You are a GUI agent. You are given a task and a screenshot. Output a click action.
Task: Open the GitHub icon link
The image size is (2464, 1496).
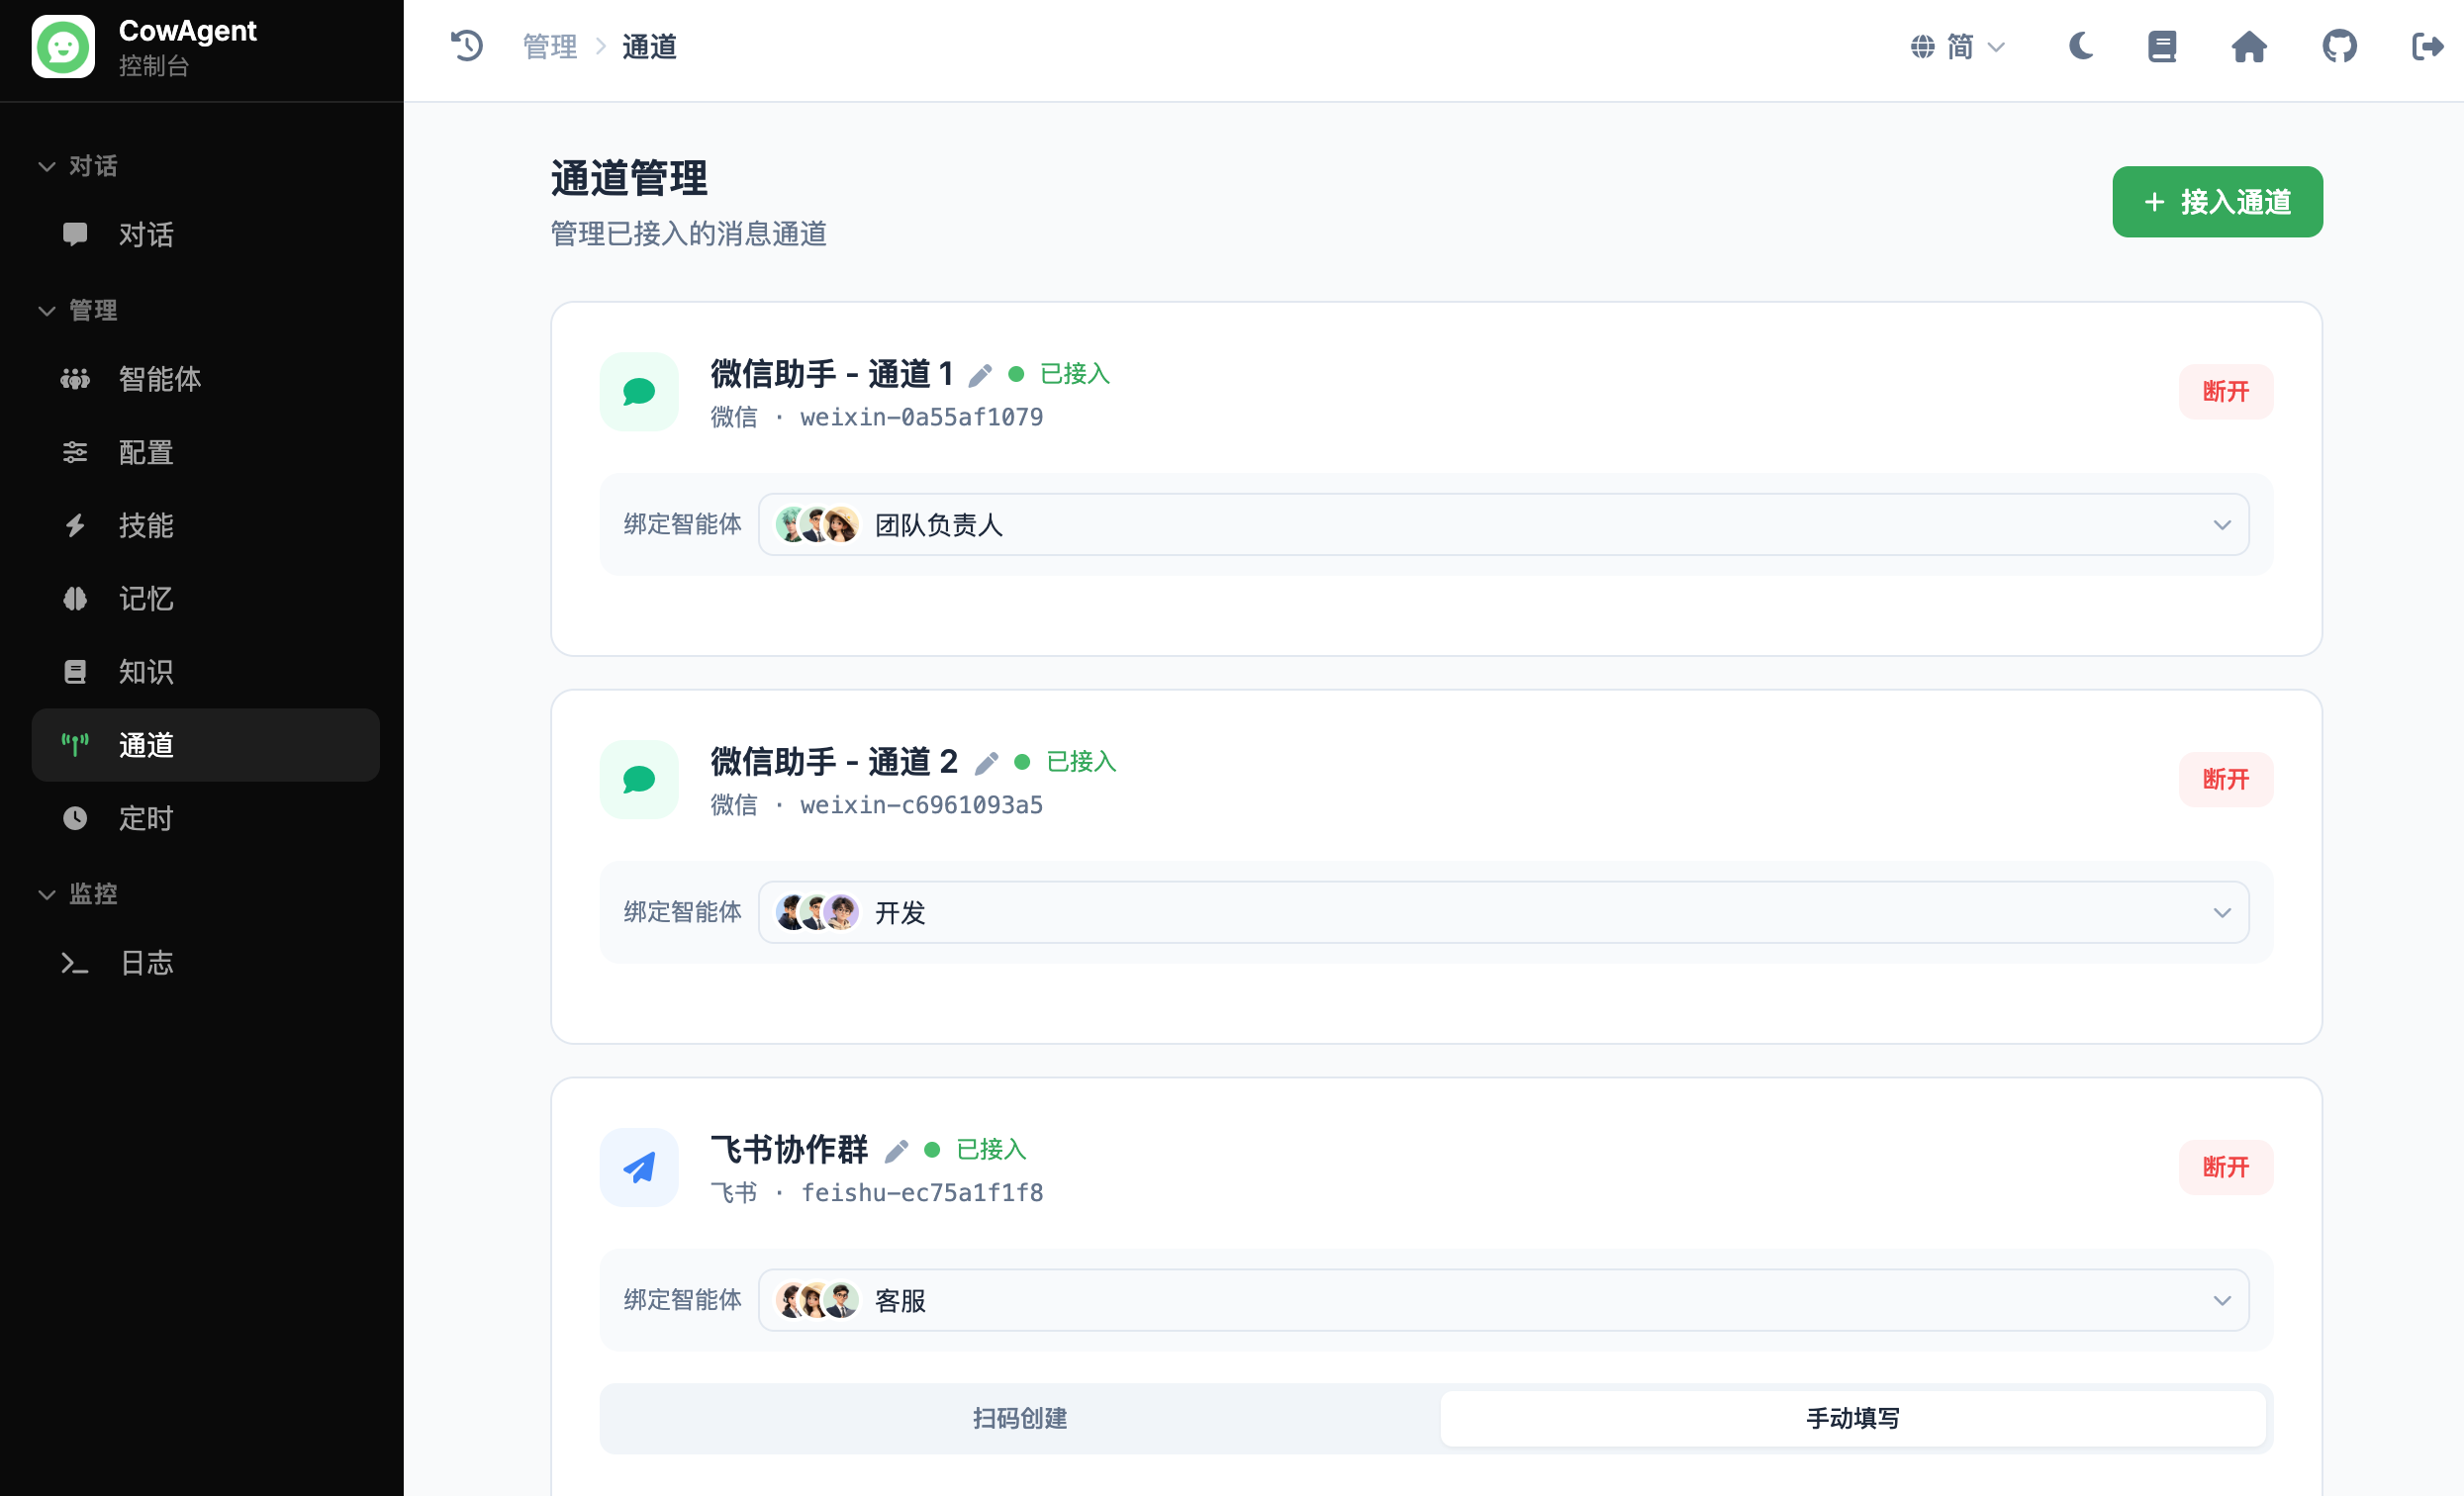[2339, 46]
